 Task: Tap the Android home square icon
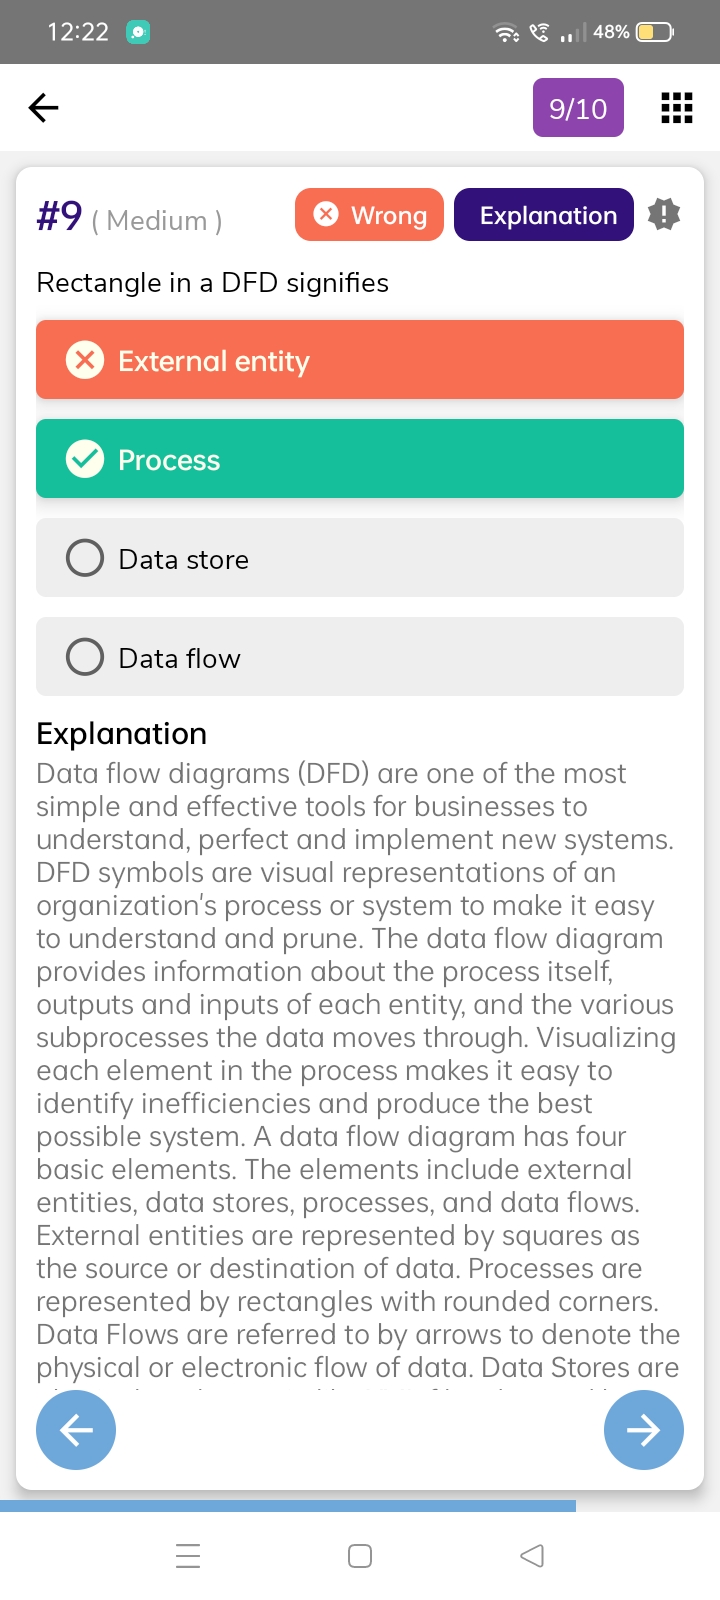point(360,1556)
